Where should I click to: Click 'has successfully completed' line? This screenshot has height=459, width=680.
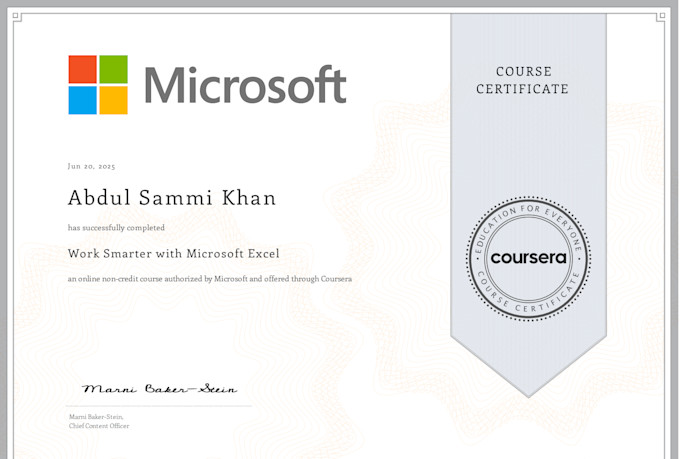point(116,228)
